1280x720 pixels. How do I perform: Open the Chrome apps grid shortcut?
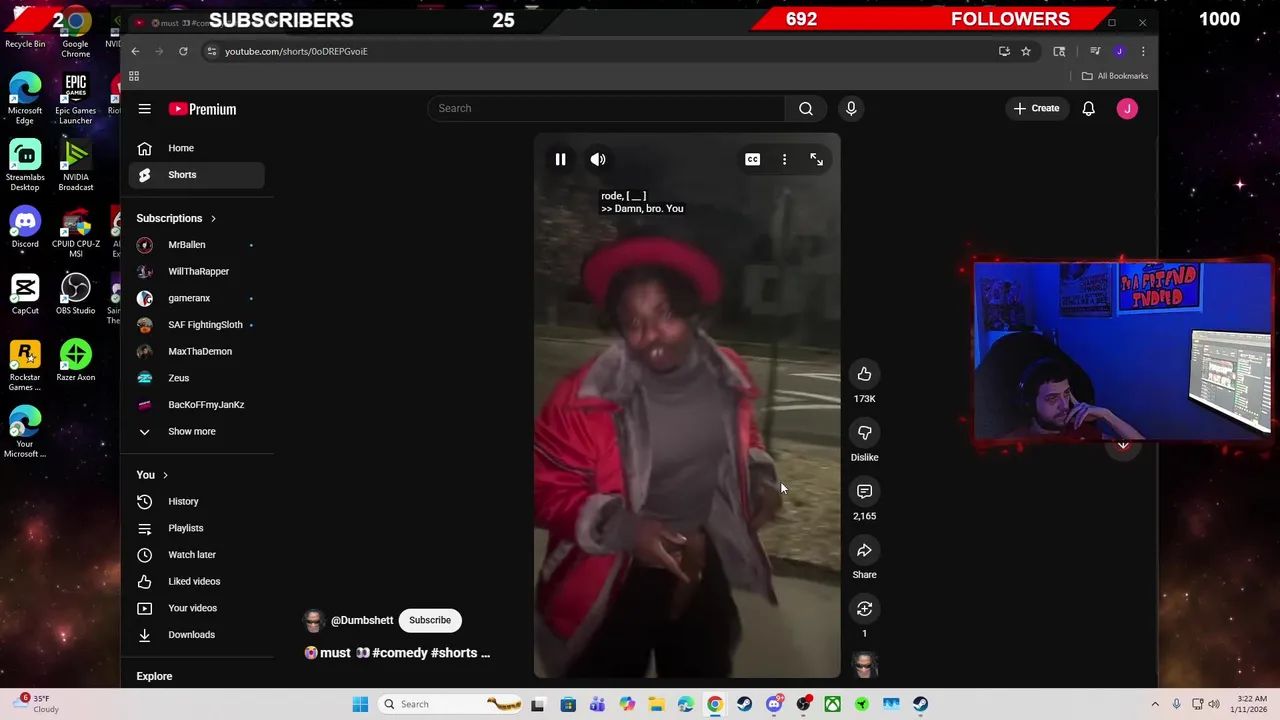(134, 76)
